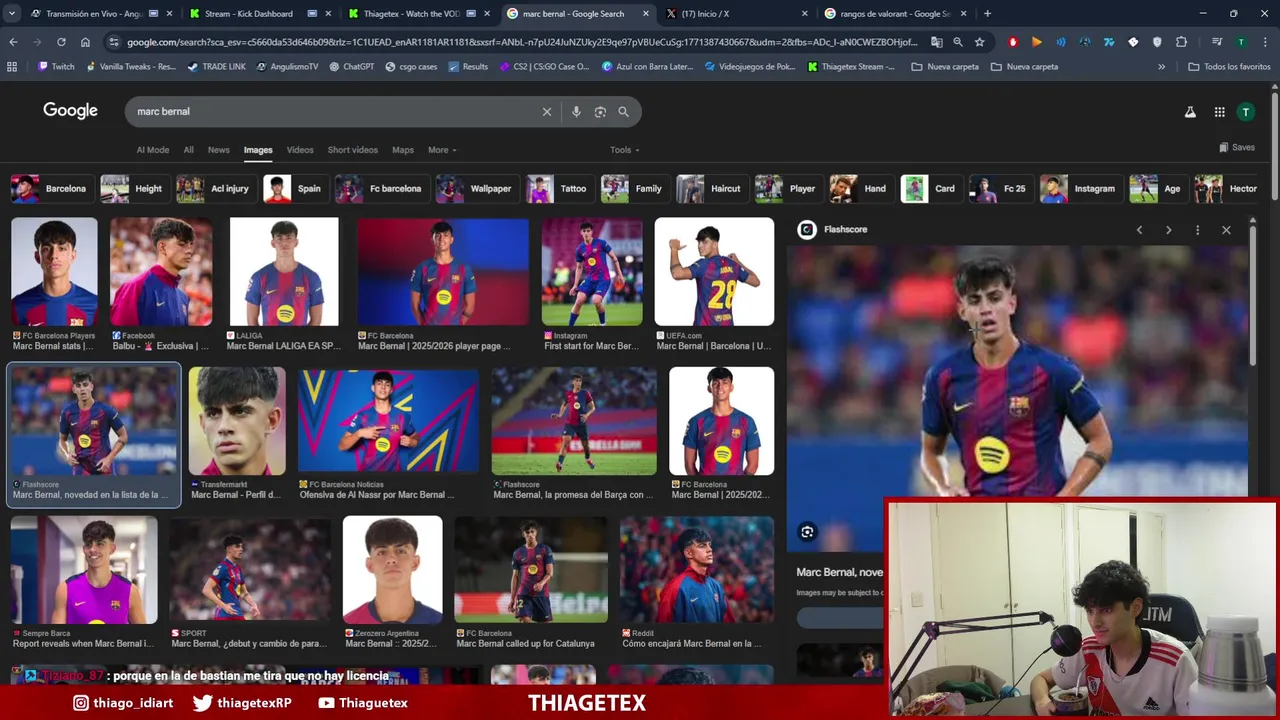The image size is (1280, 720).
Task: Search by image with Google Lens icon
Action: coord(600,112)
